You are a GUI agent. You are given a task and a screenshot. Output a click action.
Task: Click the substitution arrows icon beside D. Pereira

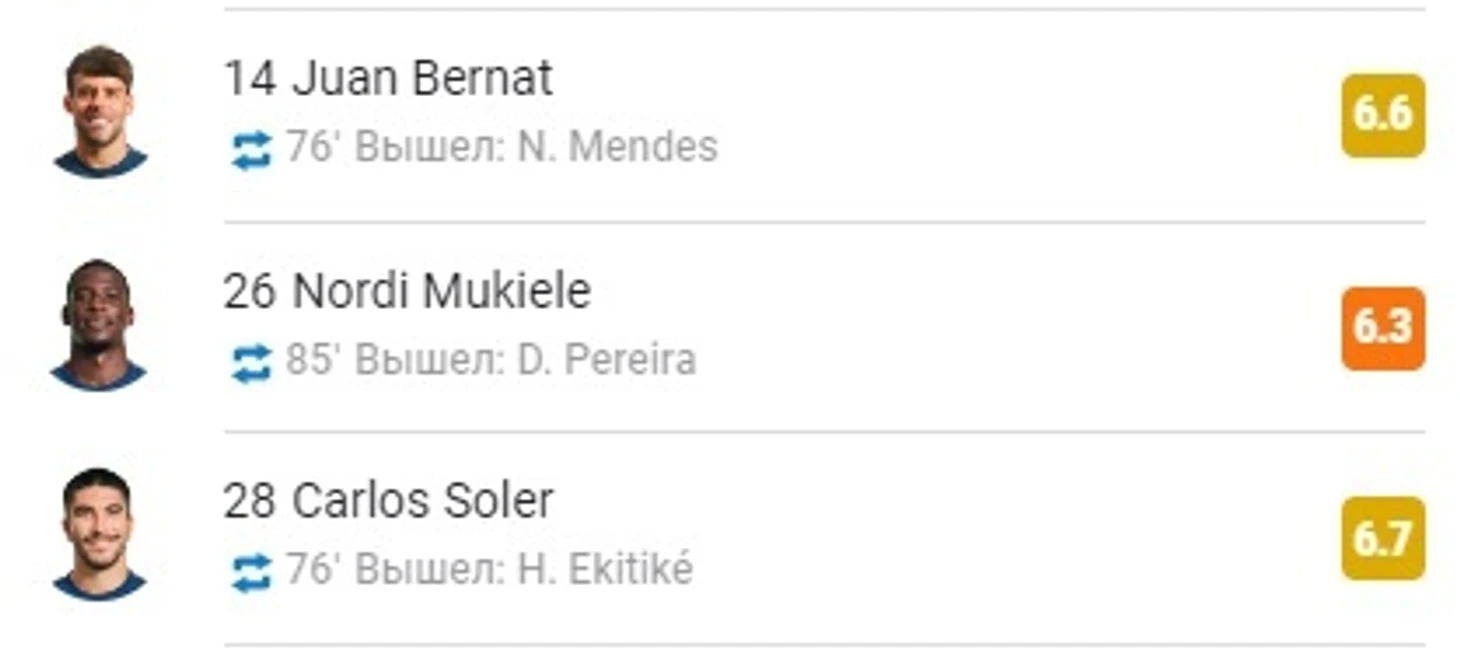click(x=251, y=362)
